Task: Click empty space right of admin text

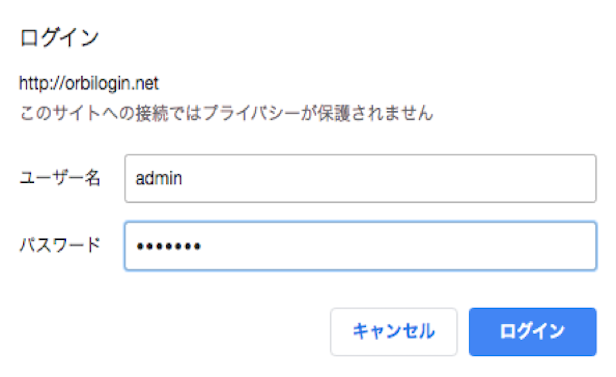Action: click(389, 179)
